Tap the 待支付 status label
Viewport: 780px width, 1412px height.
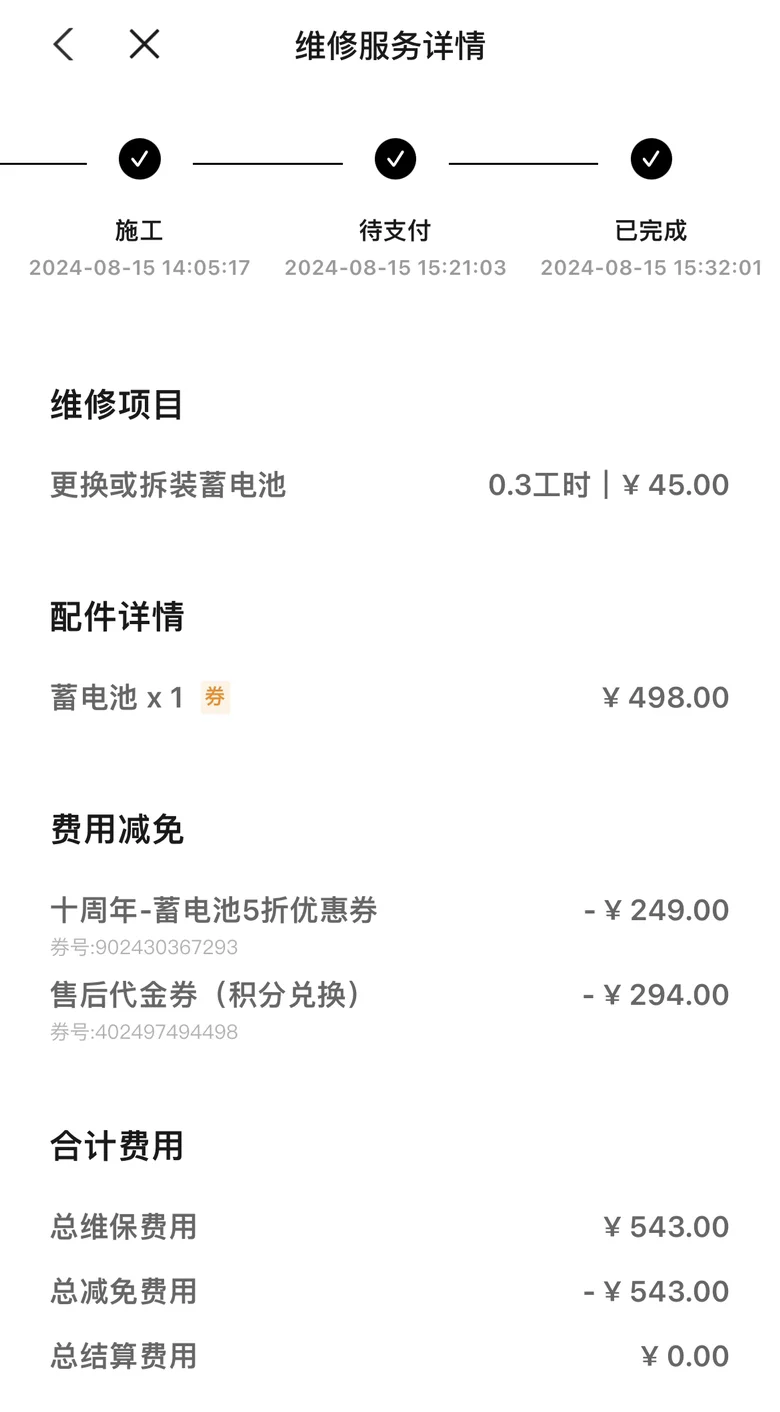point(395,231)
